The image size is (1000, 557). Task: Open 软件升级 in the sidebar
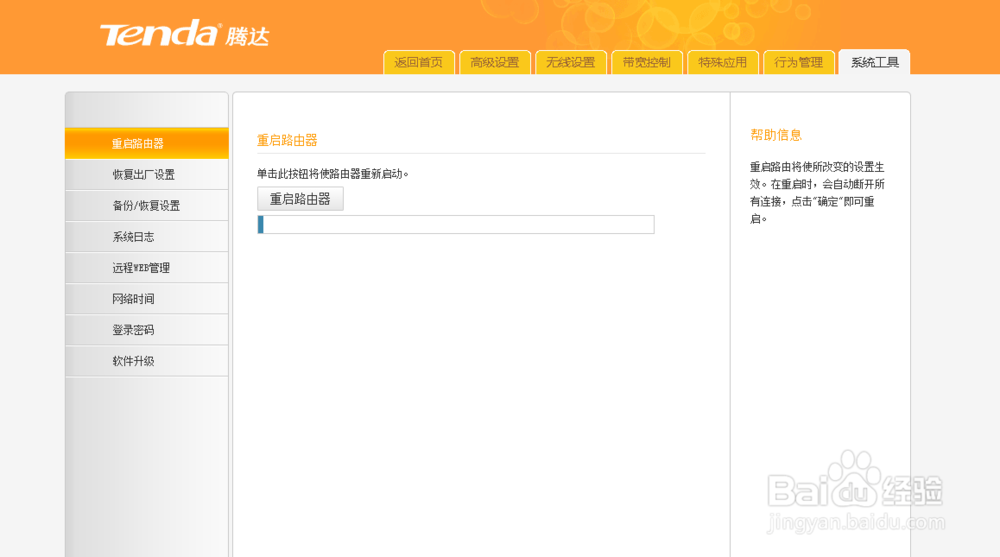147,361
